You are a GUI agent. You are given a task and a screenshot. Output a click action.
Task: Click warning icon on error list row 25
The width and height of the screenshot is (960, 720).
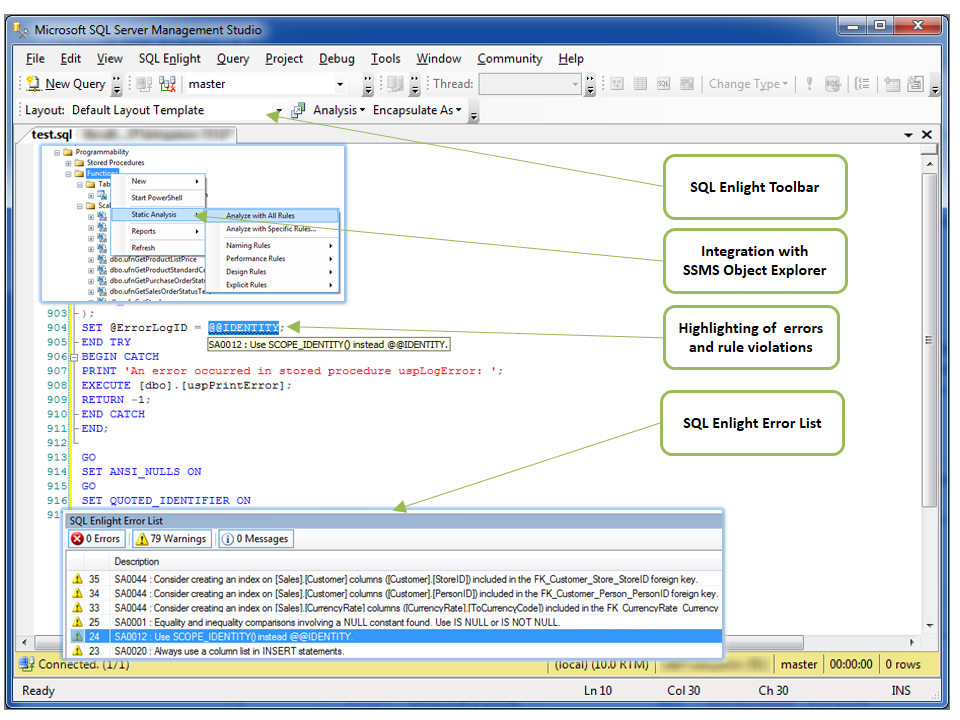tap(77, 622)
